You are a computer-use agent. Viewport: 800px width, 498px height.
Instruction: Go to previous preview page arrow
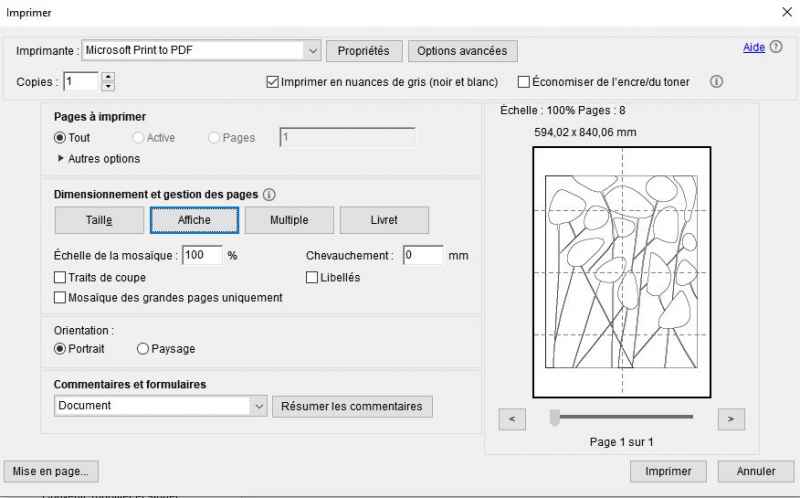[x=512, y=419]
